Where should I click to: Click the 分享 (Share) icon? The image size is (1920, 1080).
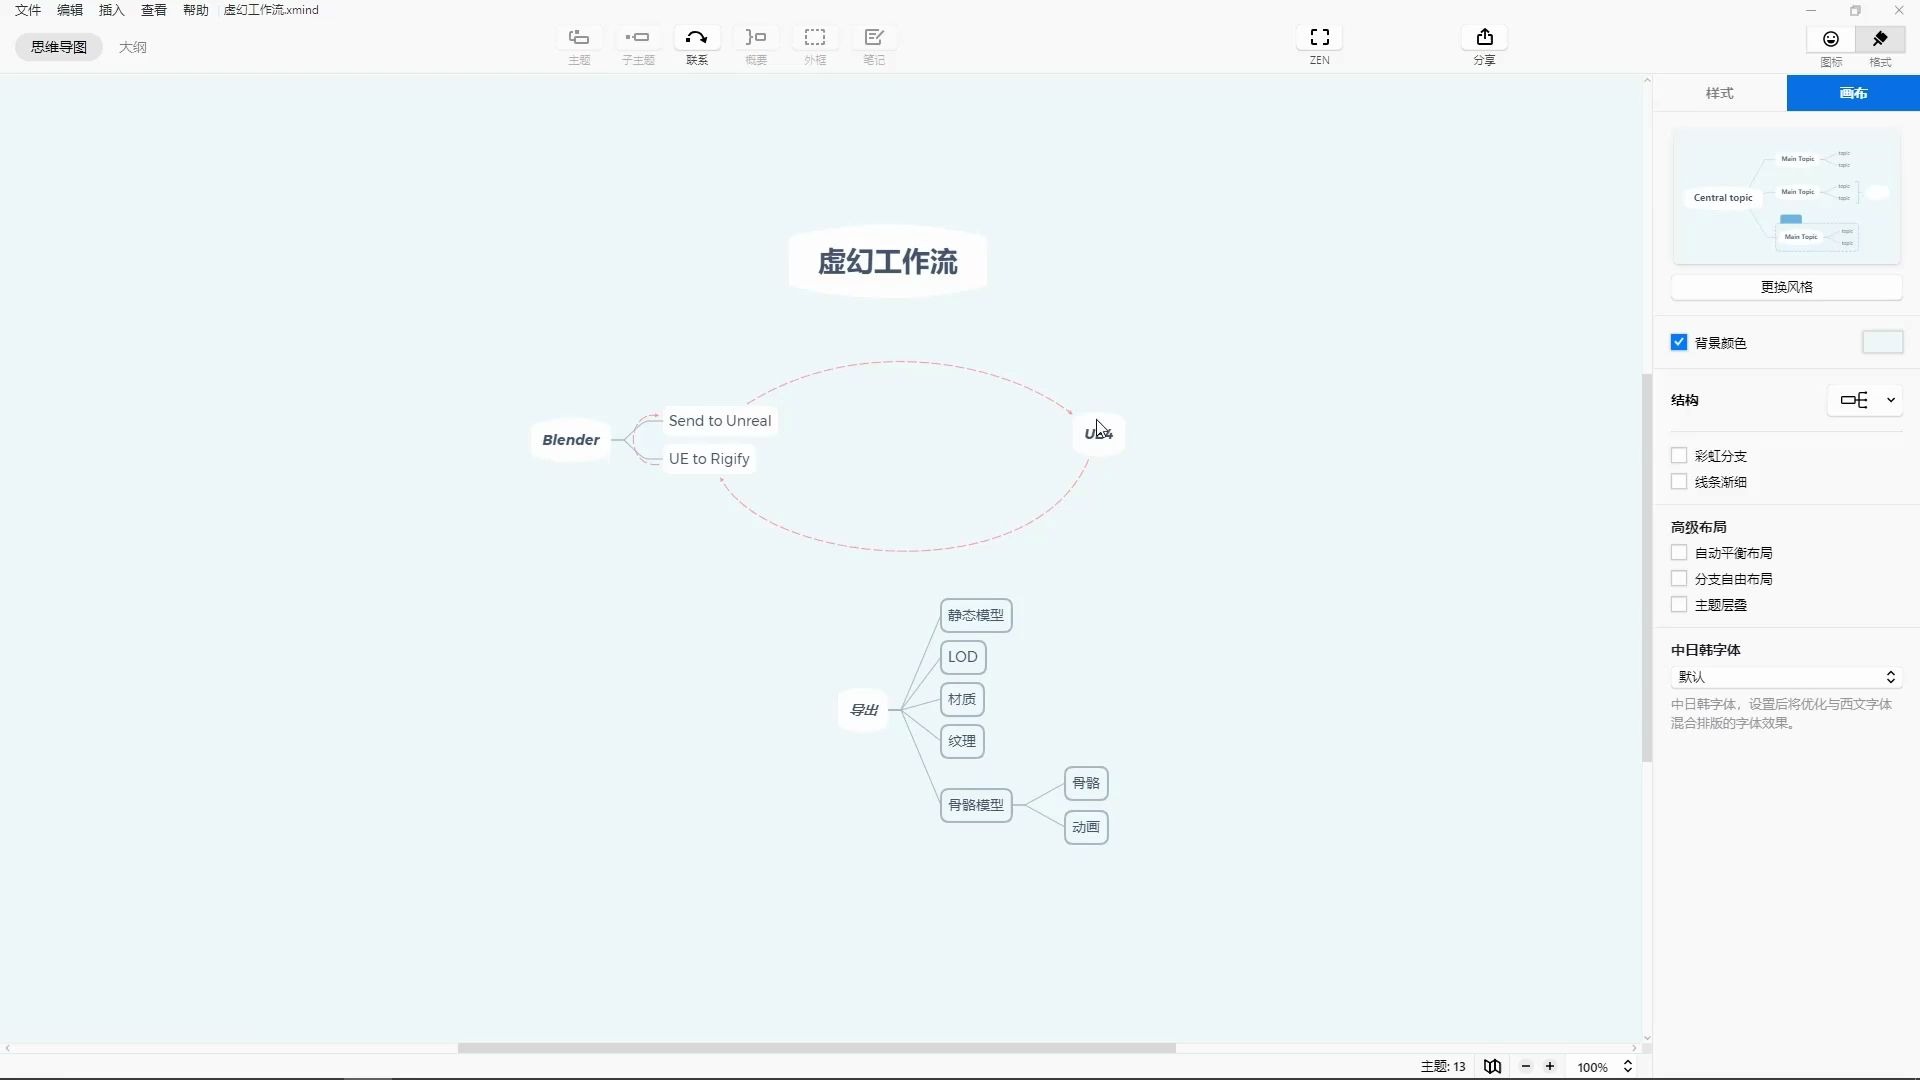click(1485, 37)
